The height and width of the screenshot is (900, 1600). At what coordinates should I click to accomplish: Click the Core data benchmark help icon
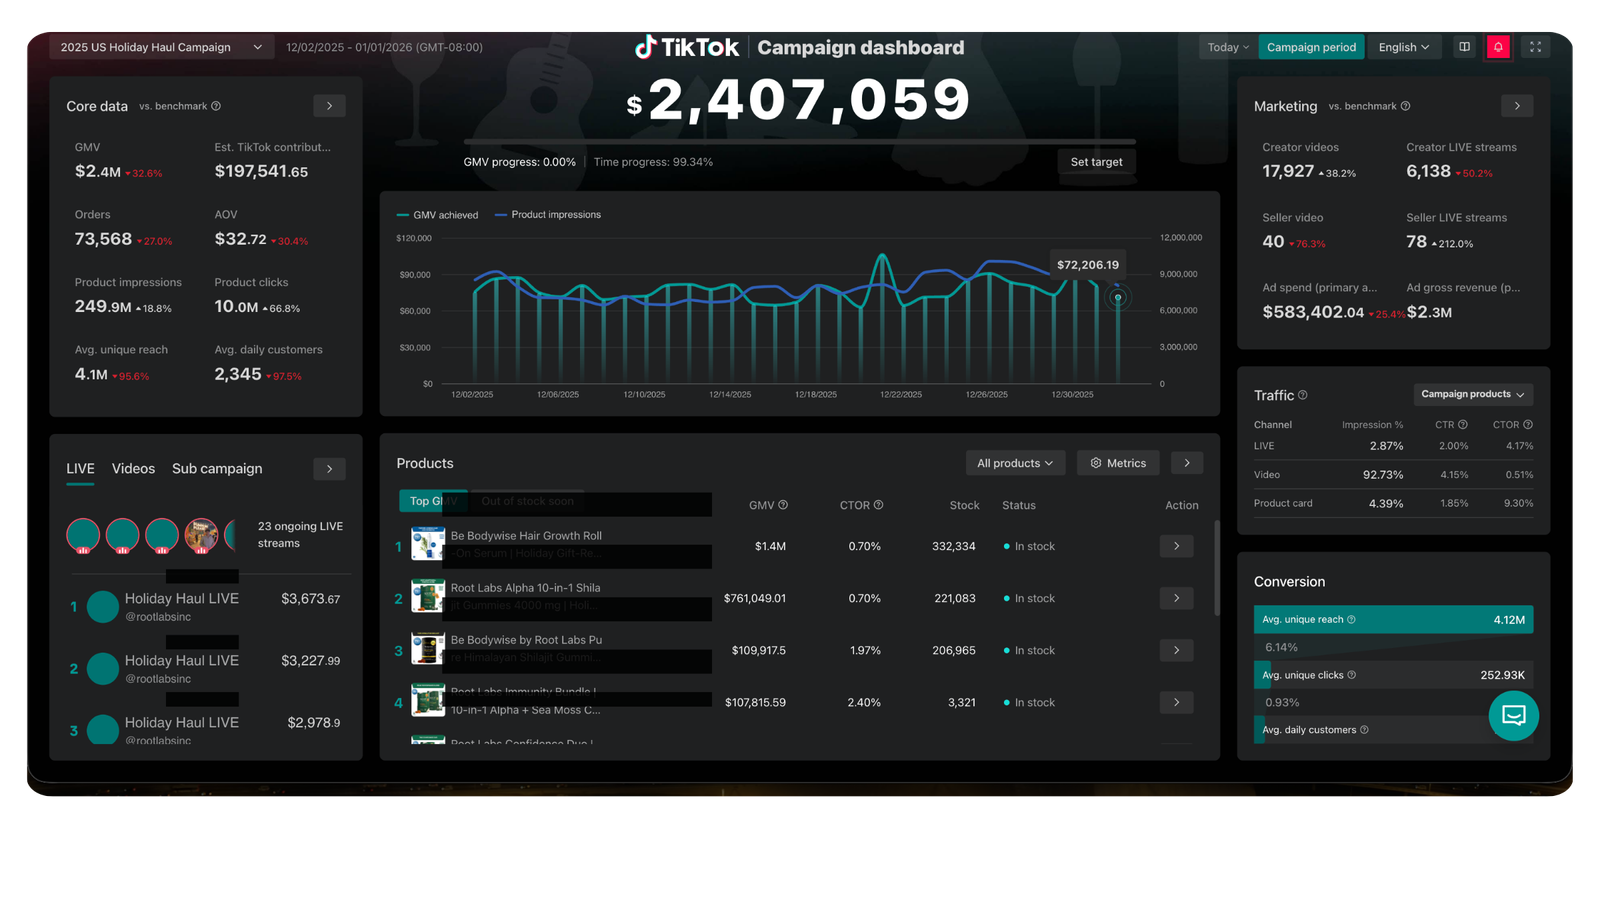click(x=216, y=106)
